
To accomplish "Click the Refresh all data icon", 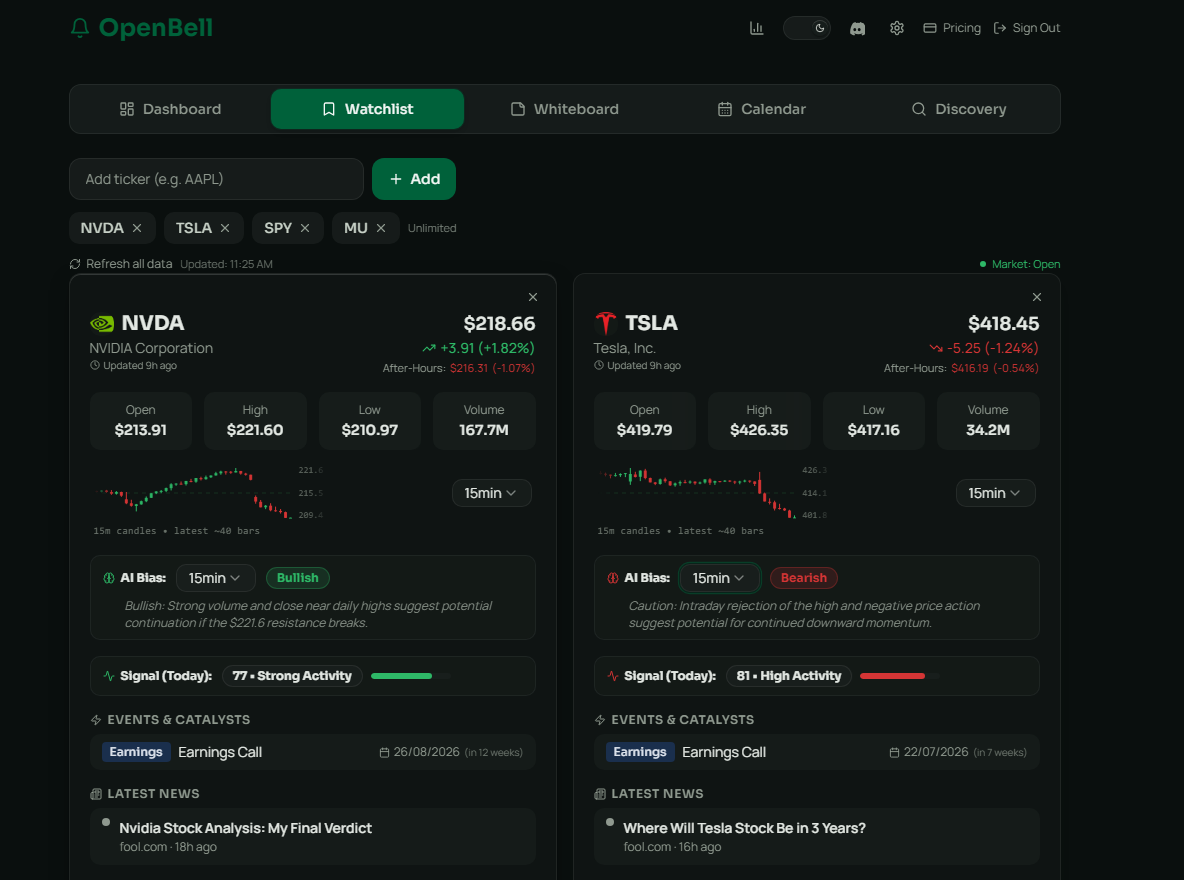I will (75, 264).
